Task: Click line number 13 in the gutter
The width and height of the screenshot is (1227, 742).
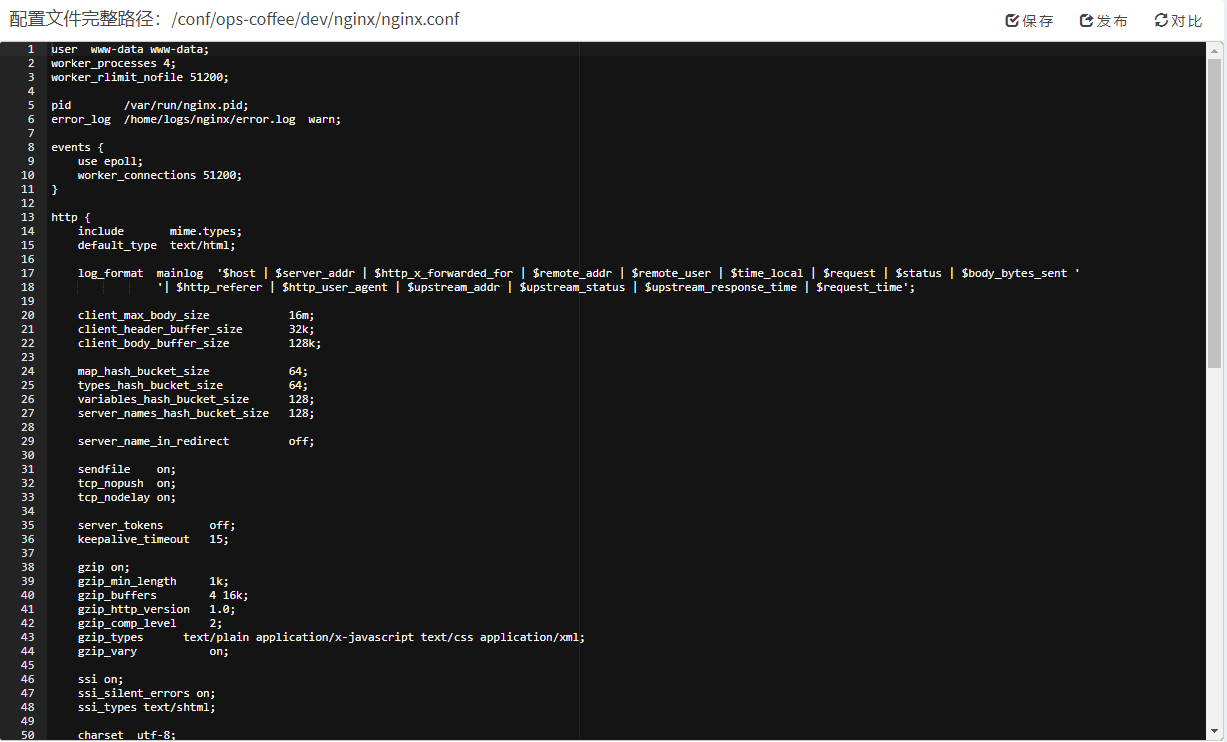Action: coord(27,217)
